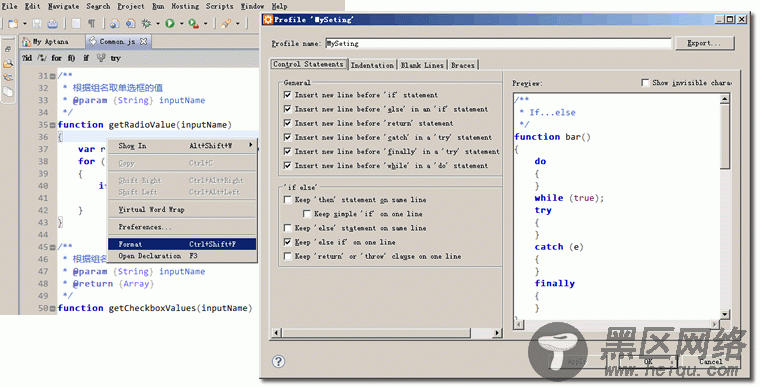Click the My Aptana home icon
760x387 pixels.
pyautogui.click(x=26, y=42)
